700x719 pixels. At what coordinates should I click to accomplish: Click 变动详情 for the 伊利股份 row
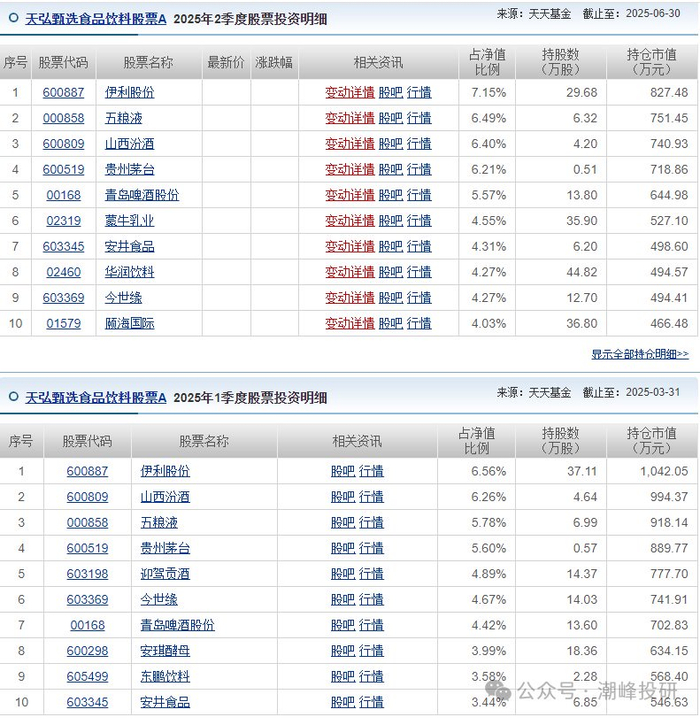(350, 93)
